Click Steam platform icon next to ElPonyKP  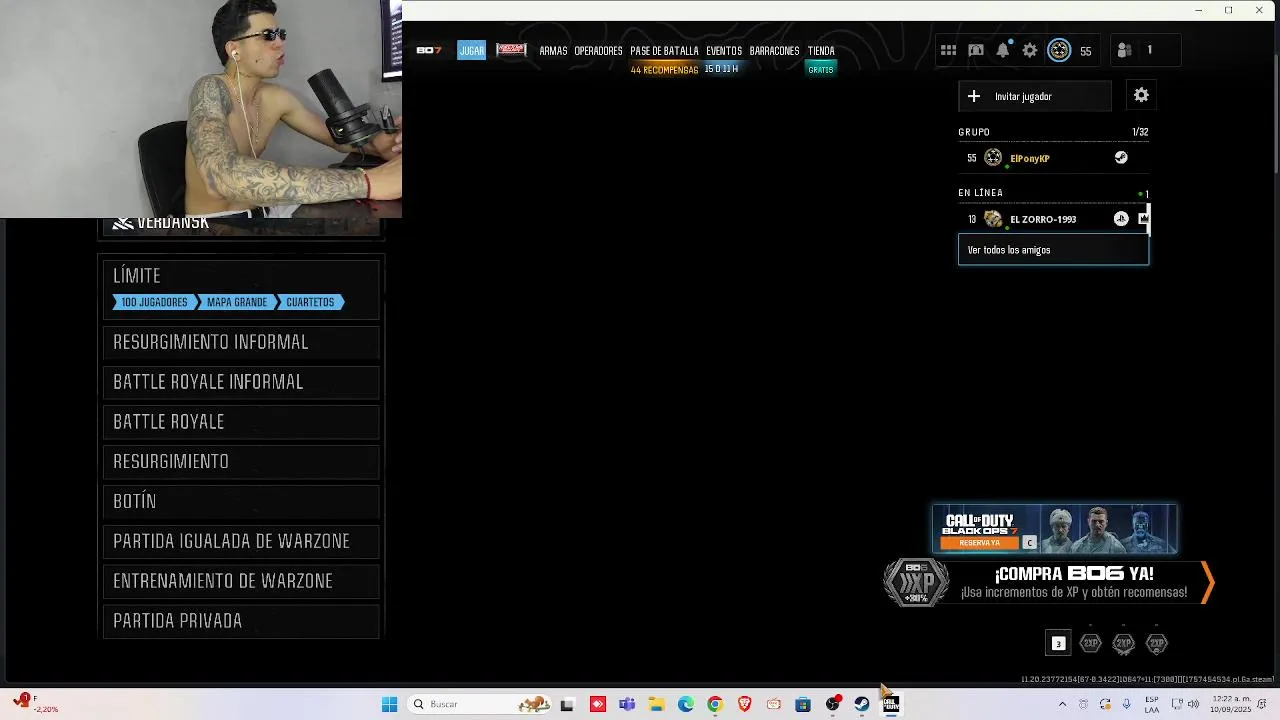[x=1121, y=157]
